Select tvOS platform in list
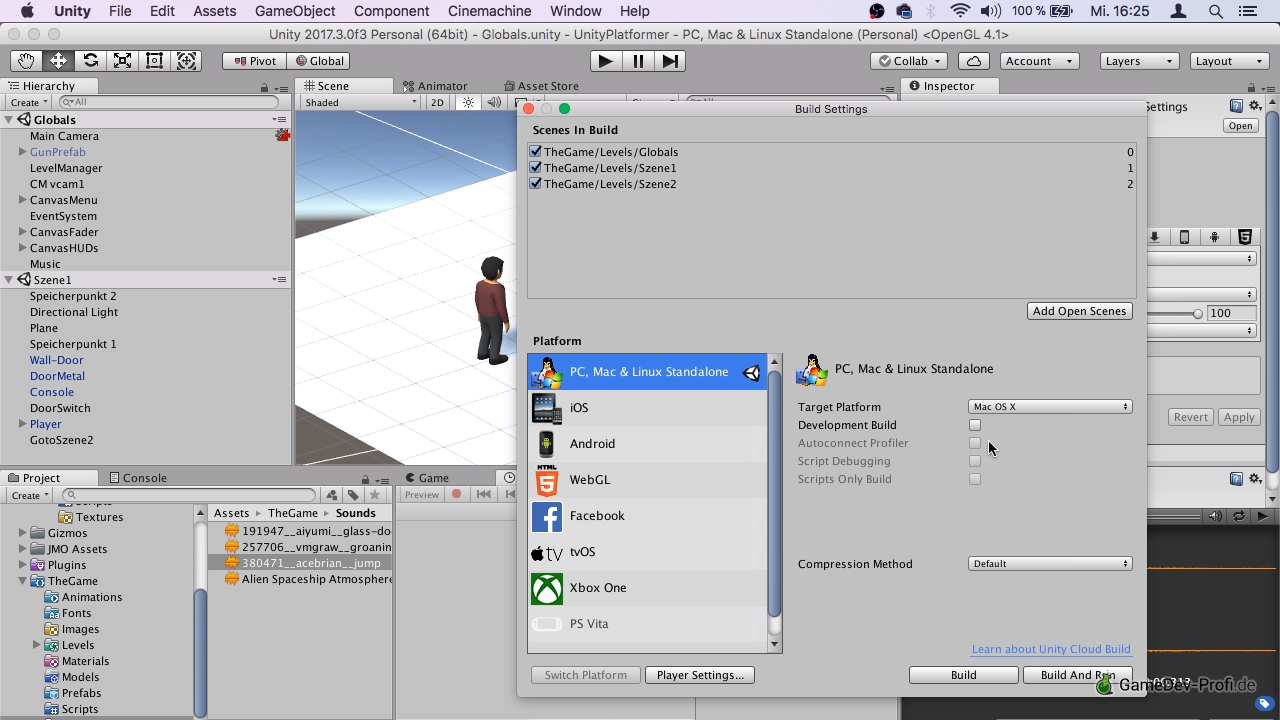The image size is (1280, 720). pos(647,552)
